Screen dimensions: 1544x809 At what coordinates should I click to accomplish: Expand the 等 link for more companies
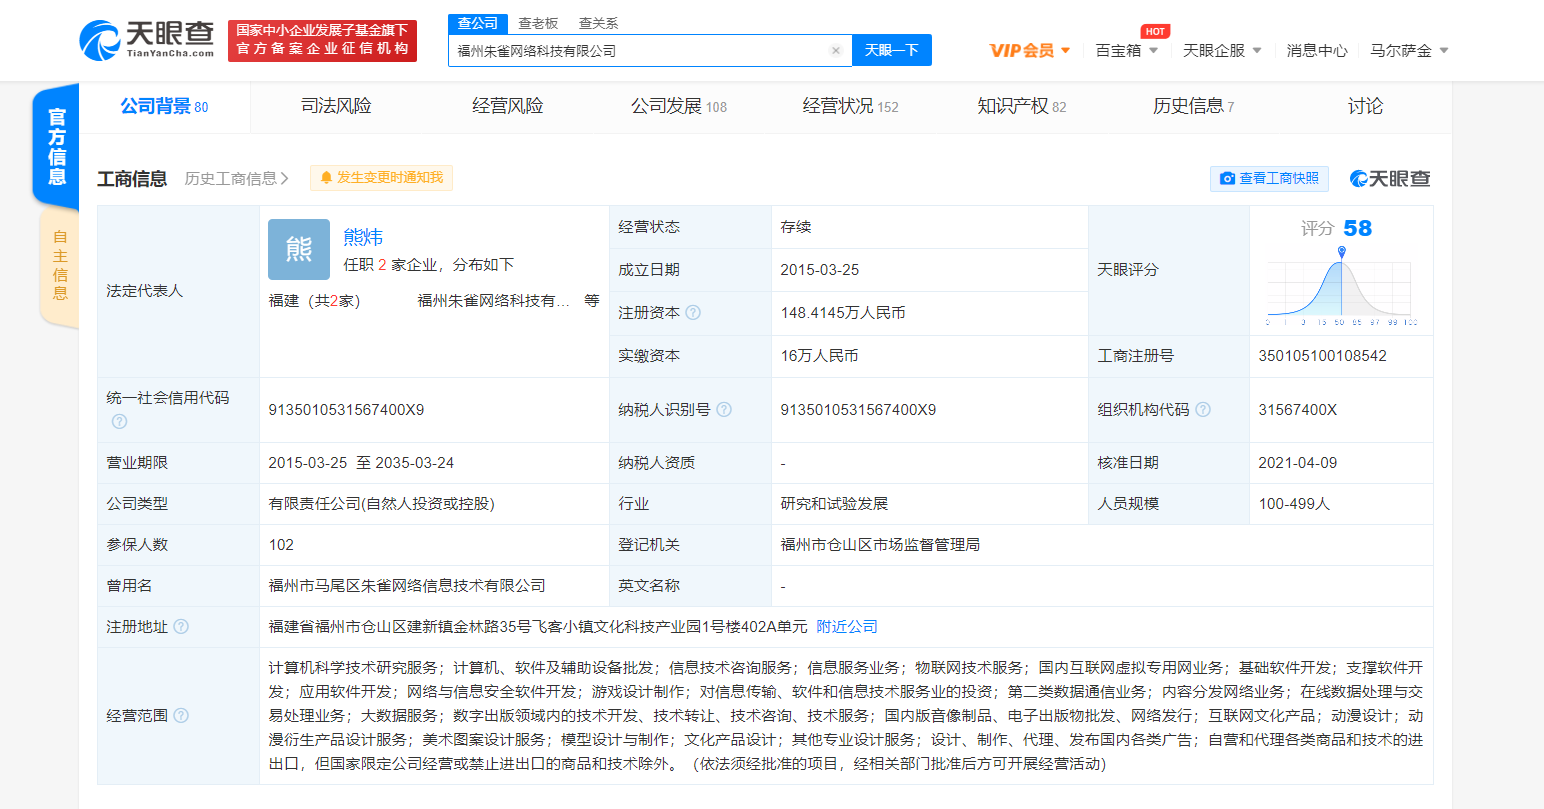592,301
